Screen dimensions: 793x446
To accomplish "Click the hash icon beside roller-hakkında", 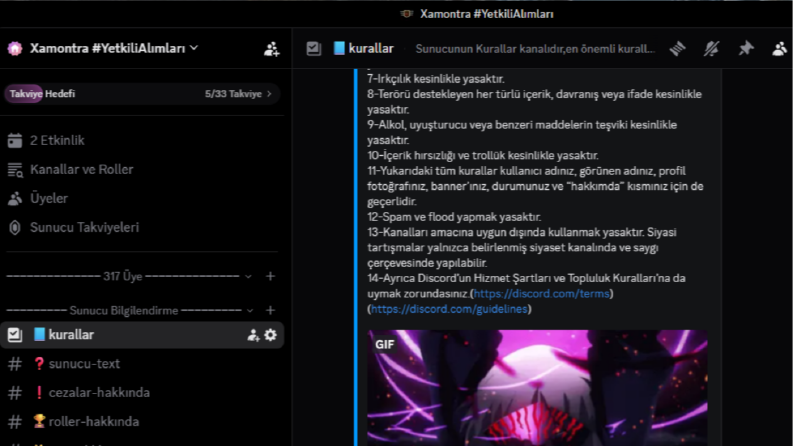I will click(x=15, y=422).
